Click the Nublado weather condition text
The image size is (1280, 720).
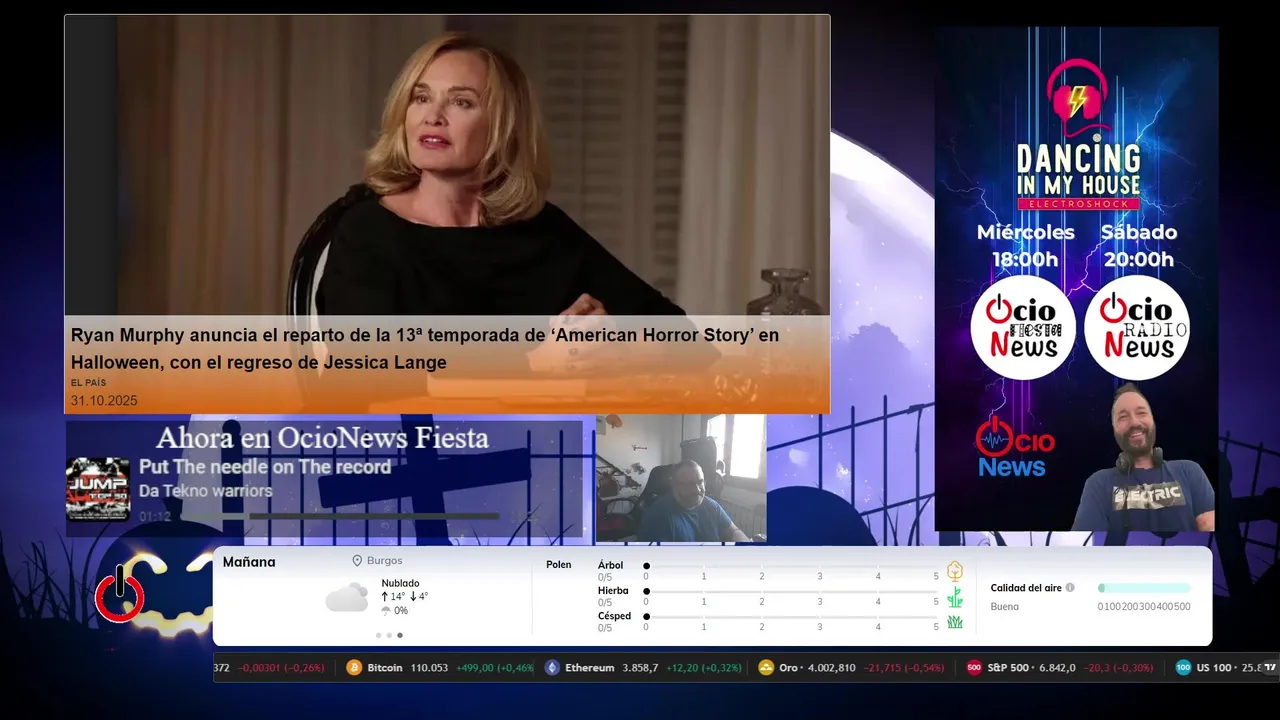tap(400, 583)
